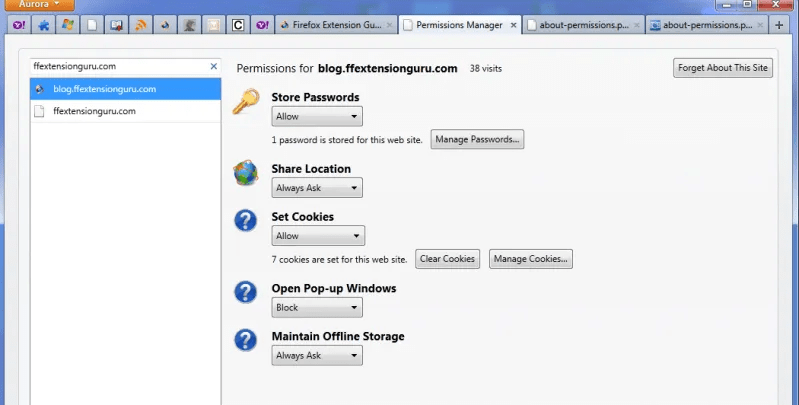This screenshot has height=405, width=799.
Task: Click the golden key Store Passwords icon
Action: 246,101
